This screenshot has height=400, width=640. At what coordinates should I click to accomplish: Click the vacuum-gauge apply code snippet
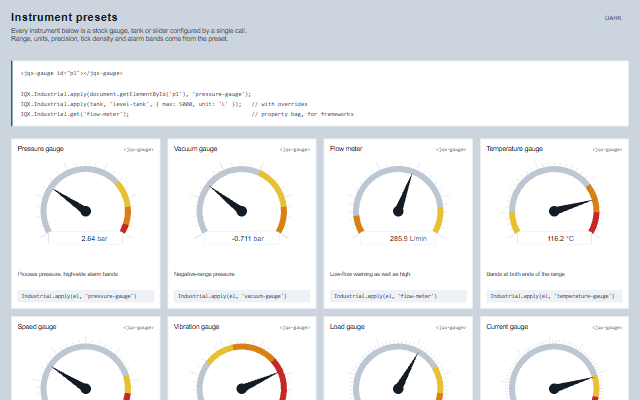242,296
